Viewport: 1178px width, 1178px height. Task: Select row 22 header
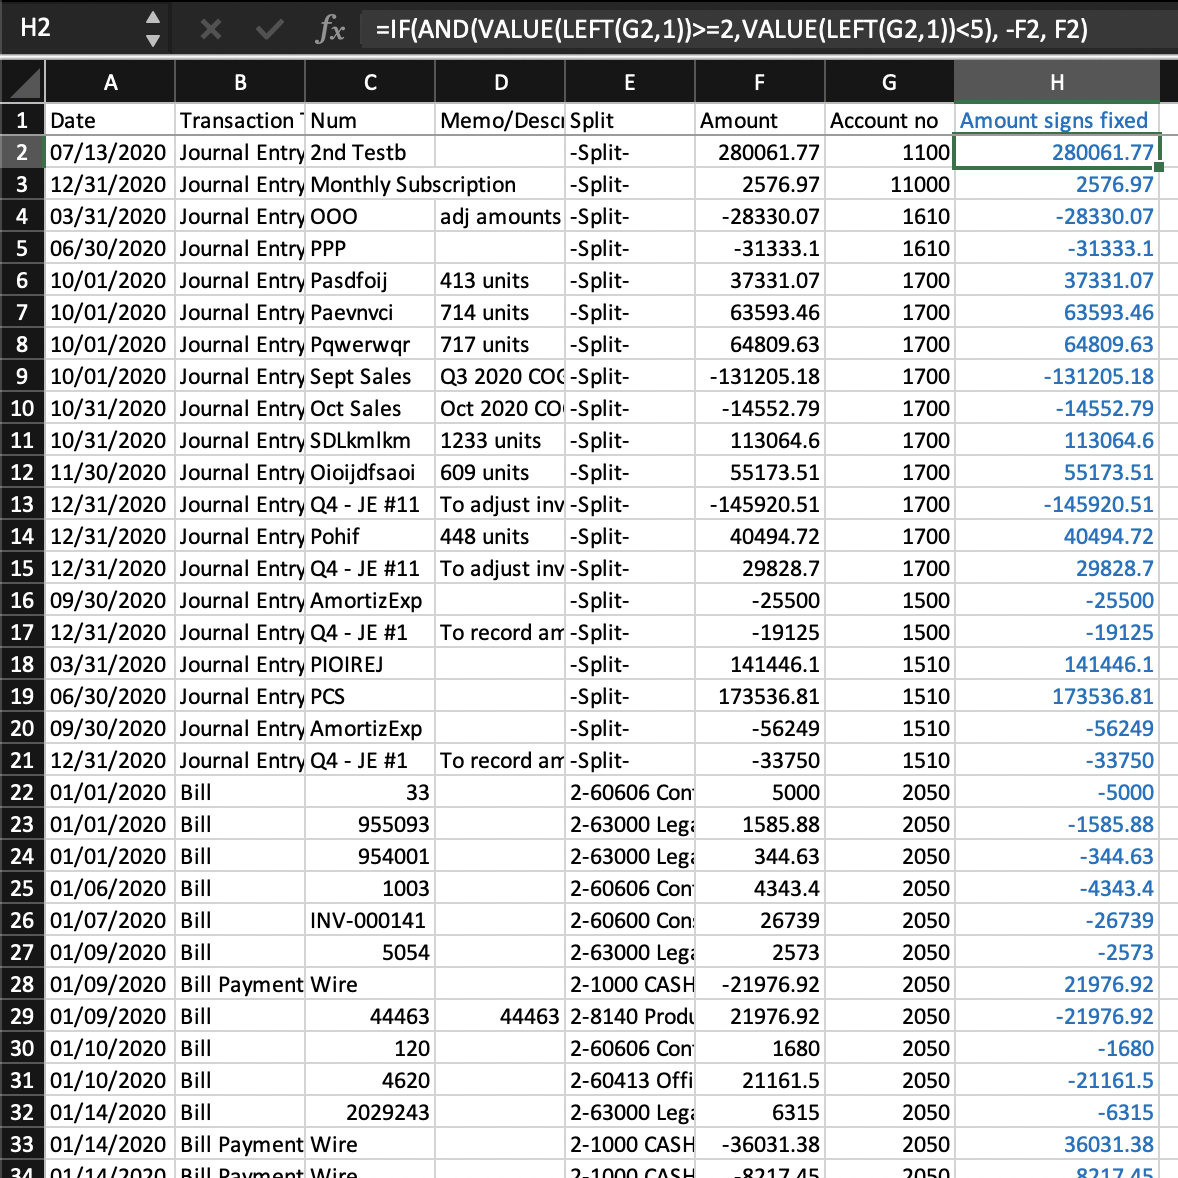(x=23, y=793)
